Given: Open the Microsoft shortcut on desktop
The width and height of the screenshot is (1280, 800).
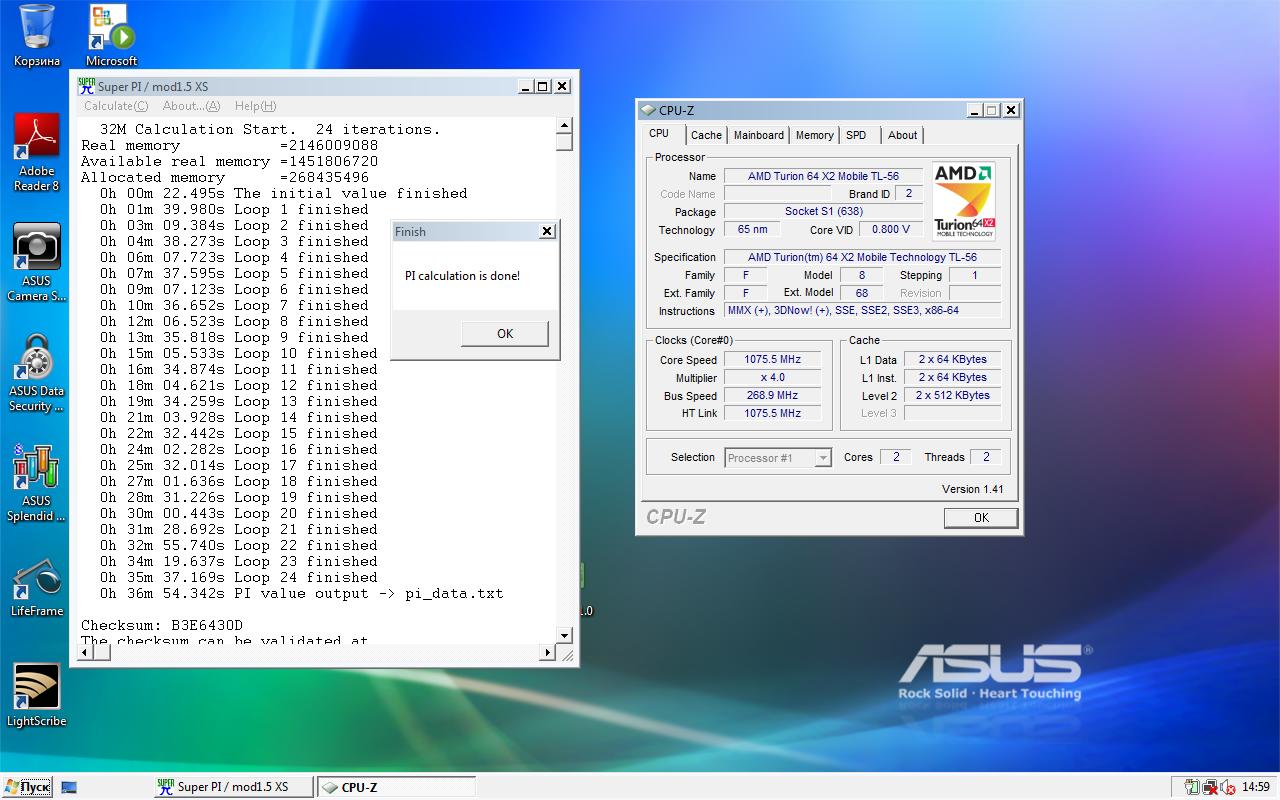Looking at the screenshot, I should (x=111, y=36).
